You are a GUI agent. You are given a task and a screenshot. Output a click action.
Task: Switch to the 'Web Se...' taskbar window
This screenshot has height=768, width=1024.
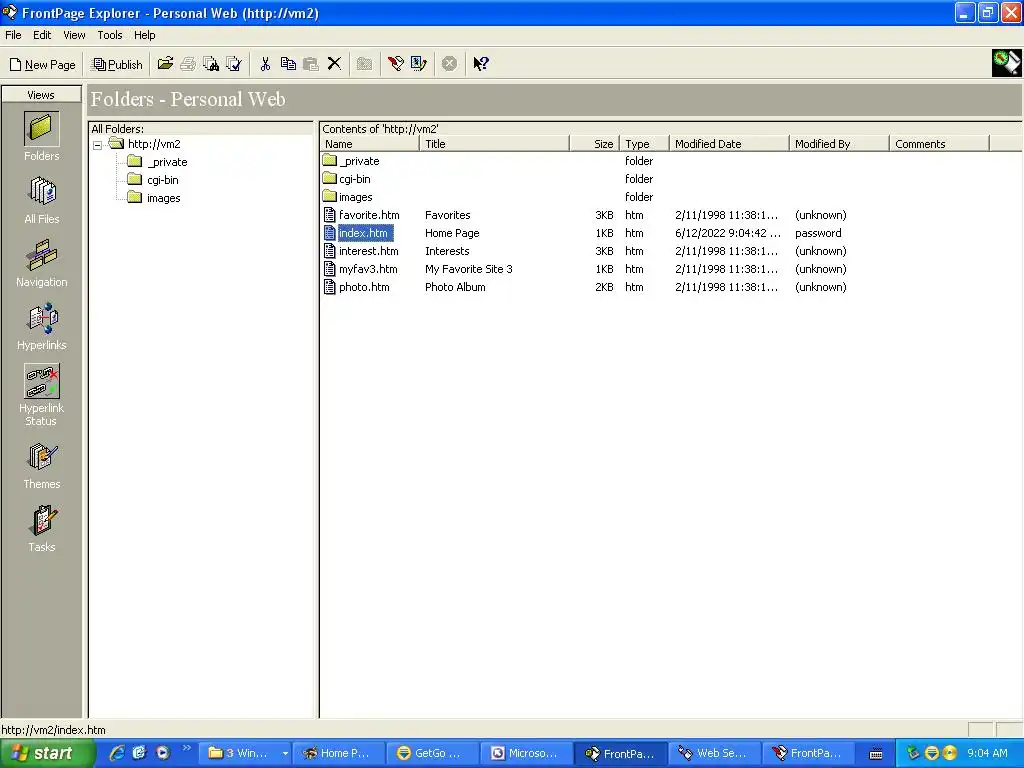coord(714,753)
